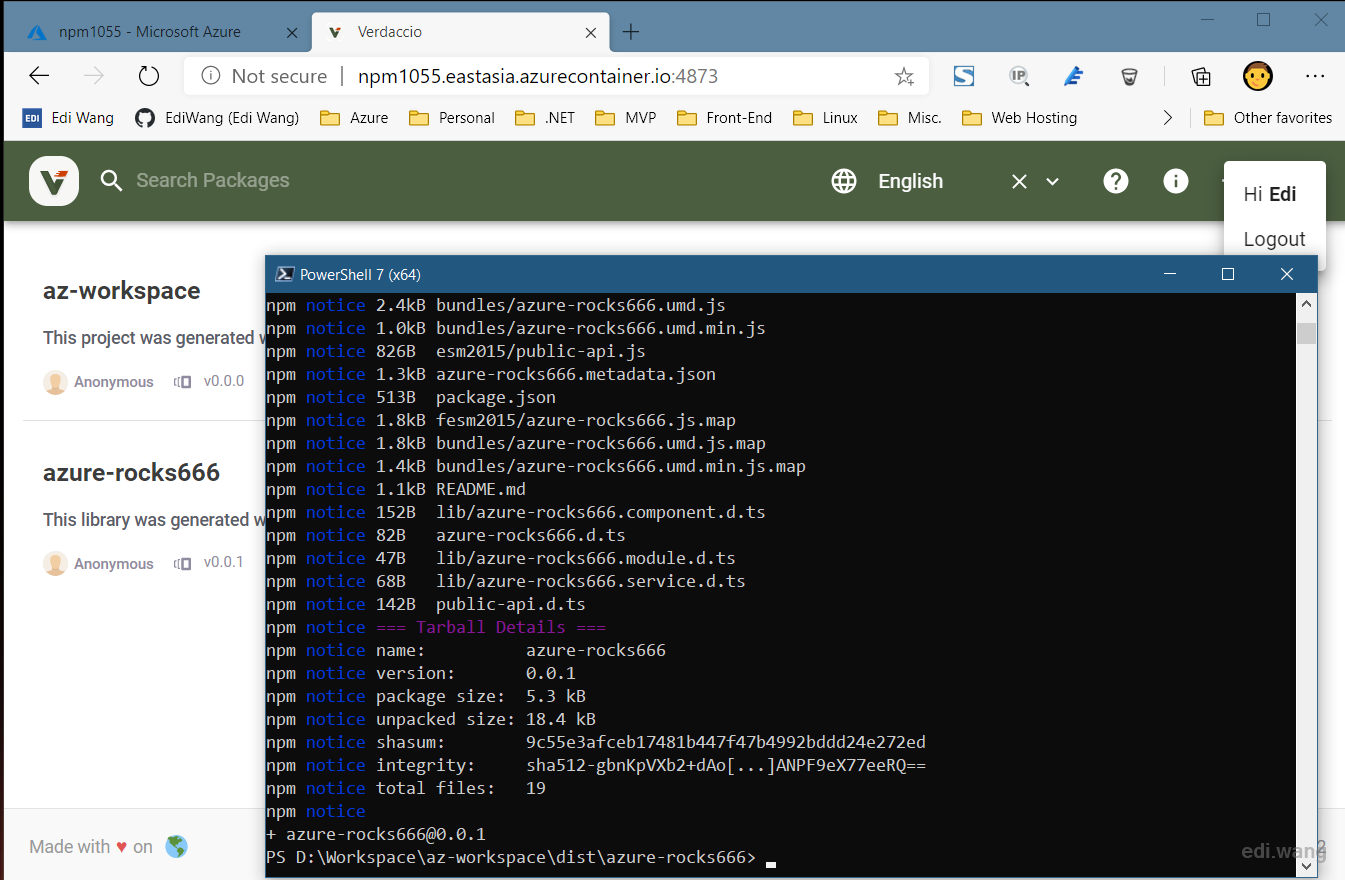Screen dimensions: 1345x880
Task: Open browser settings ellipsis menu
Action: tap(1315, 76)
